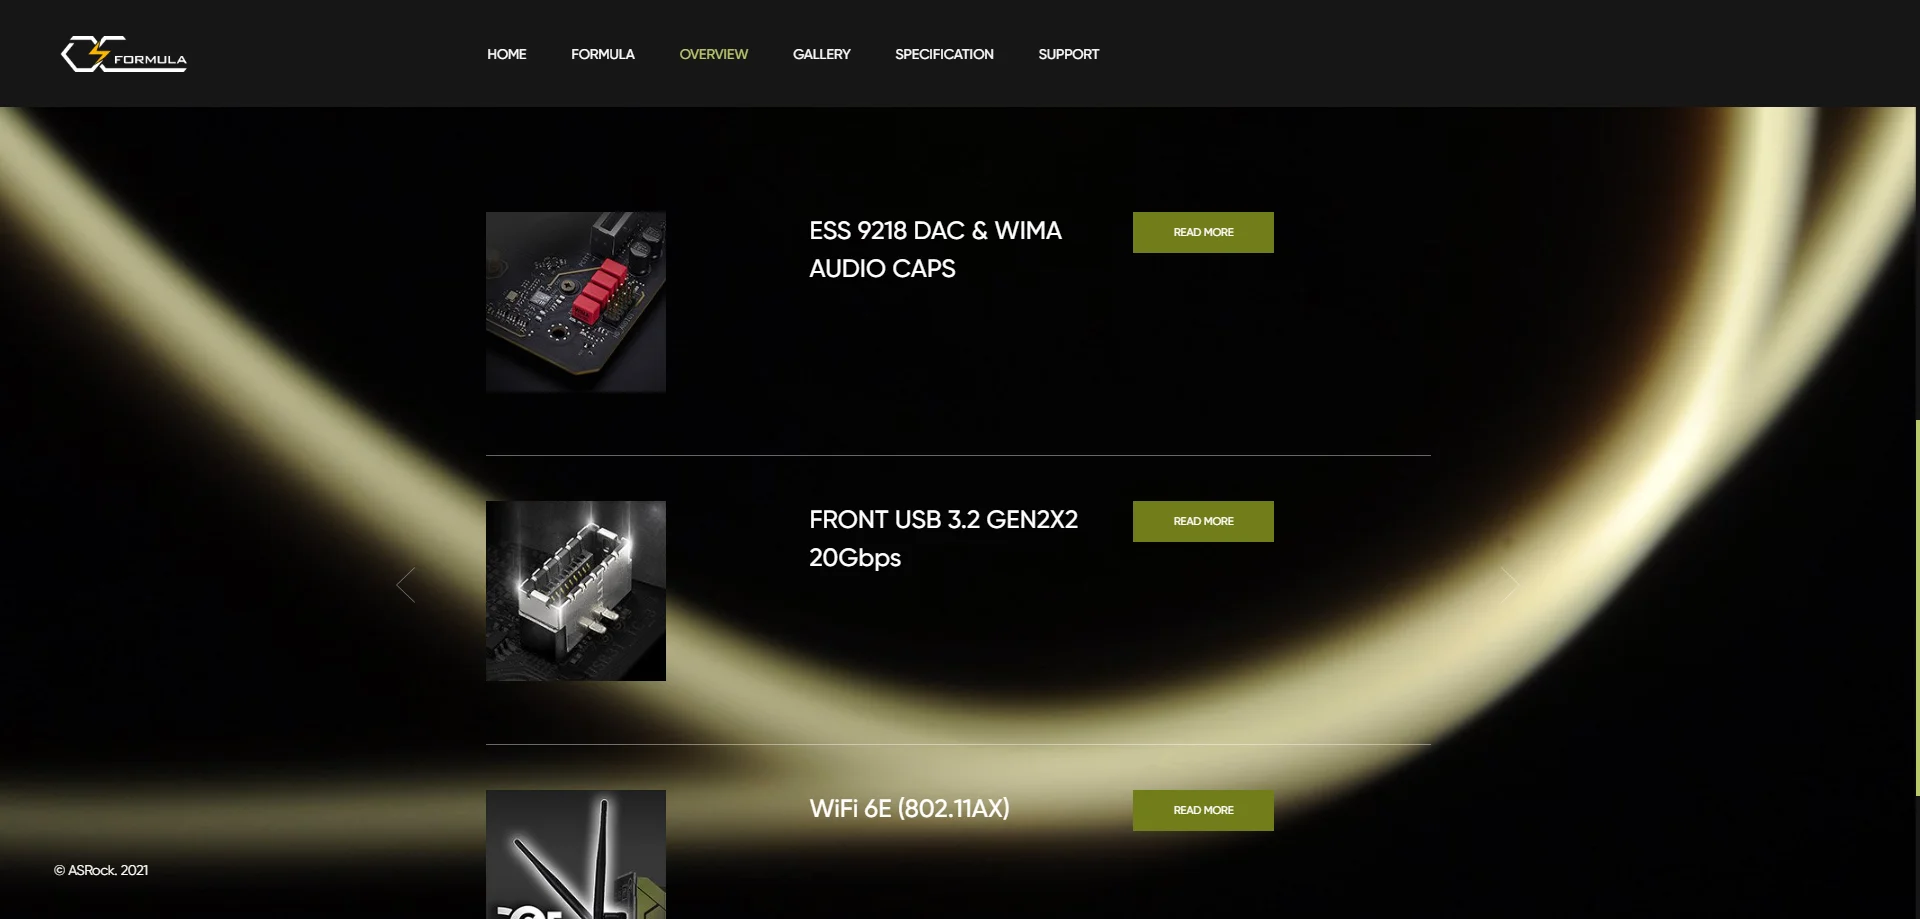Read more about WiFi 6E
This screenshot has height=919, width=1920.
1203,810
